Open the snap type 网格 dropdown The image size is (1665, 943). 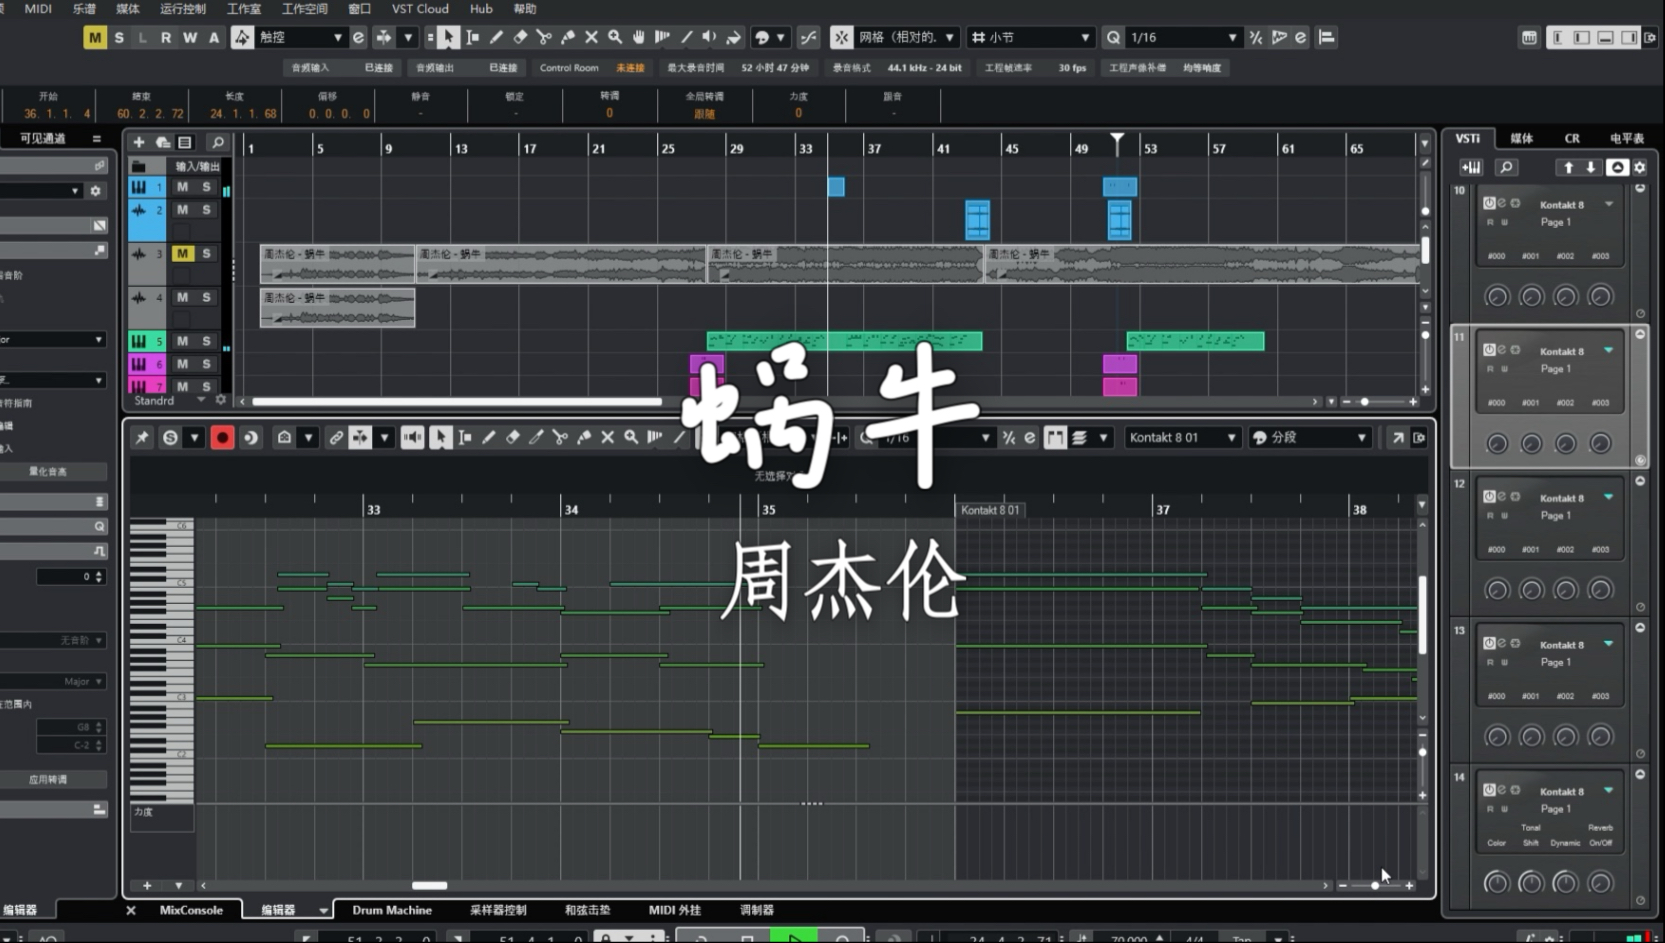click(908, 38)
